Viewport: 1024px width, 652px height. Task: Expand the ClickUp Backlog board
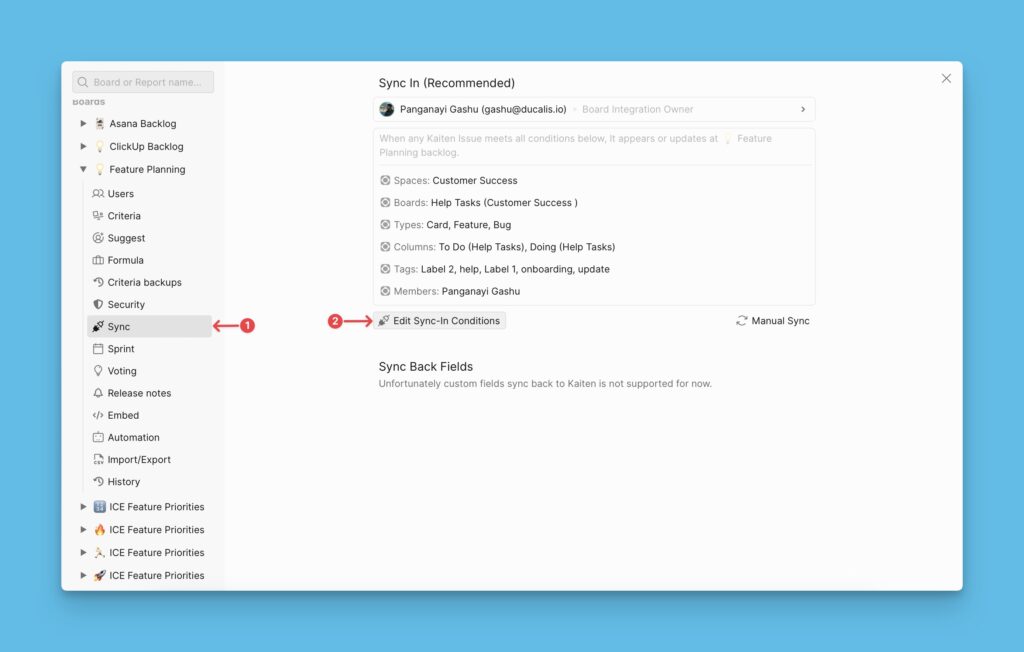click(x=84, y=147)
